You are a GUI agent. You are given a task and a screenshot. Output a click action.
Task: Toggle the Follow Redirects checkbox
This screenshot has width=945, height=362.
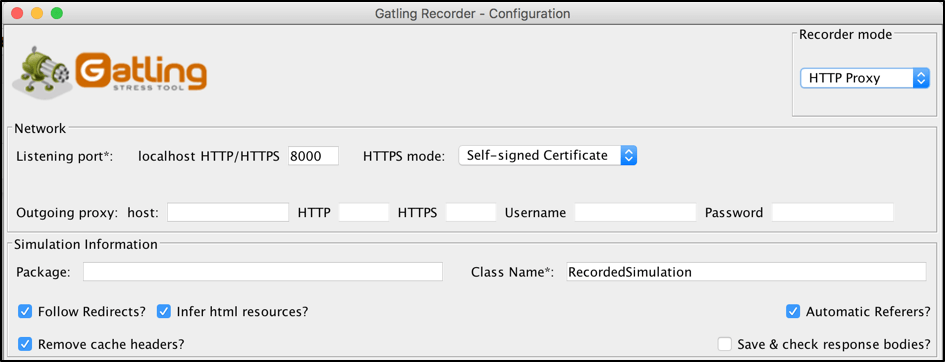[x=25, y=311]
